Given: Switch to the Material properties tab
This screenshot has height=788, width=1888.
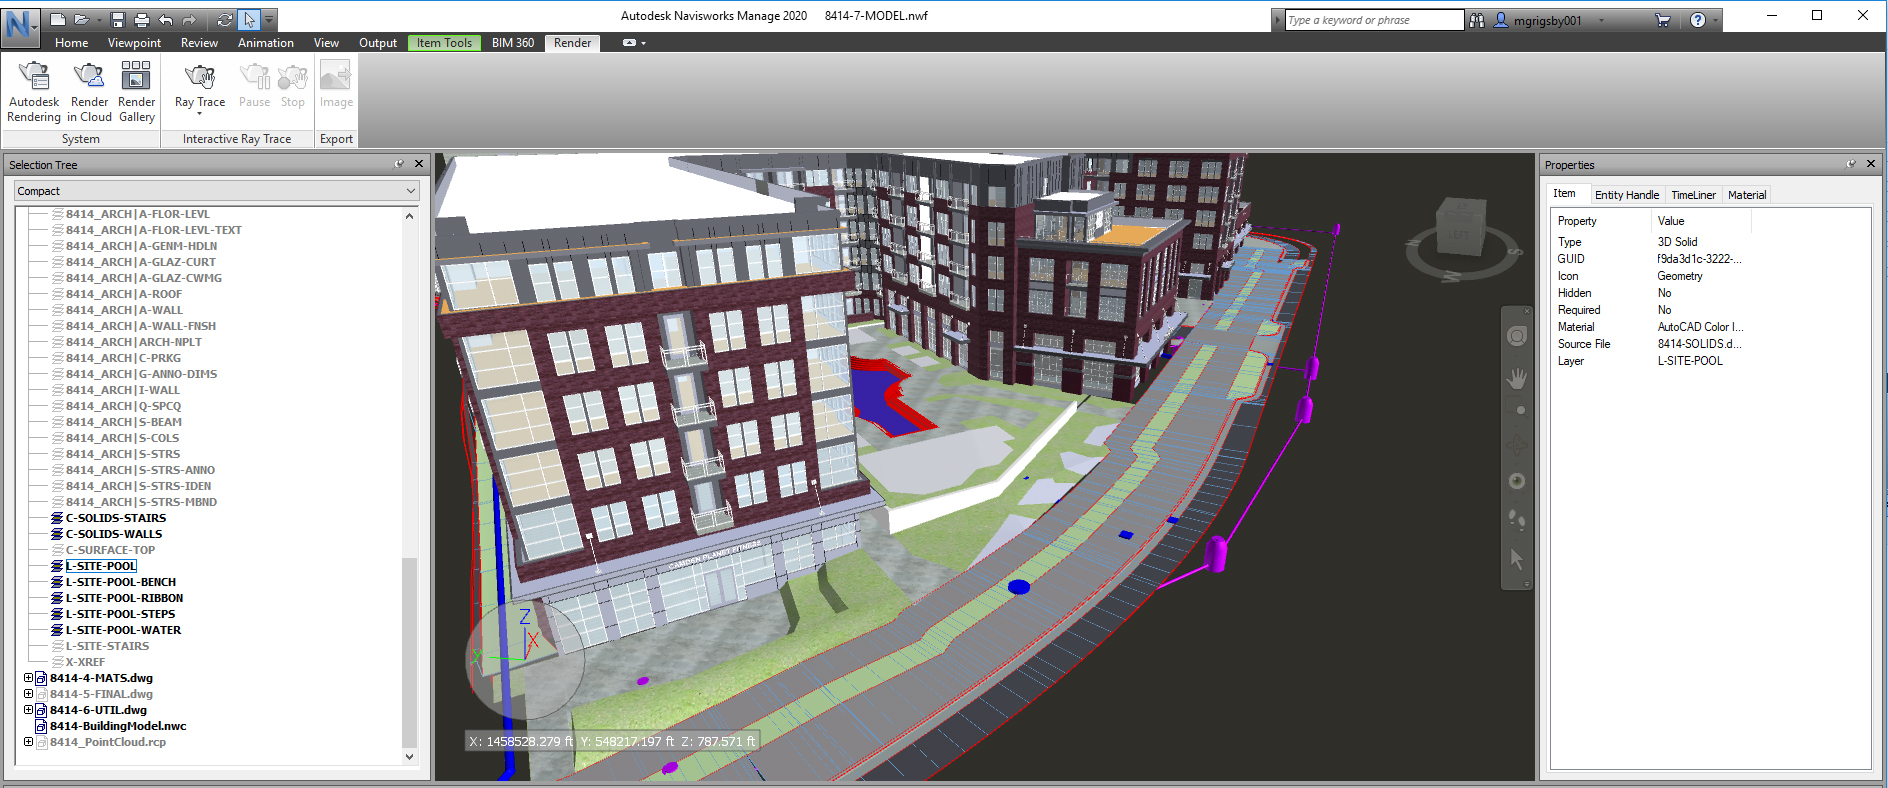Looking at the screenshot, I should pyautogui.click(x=1747, y=195).
